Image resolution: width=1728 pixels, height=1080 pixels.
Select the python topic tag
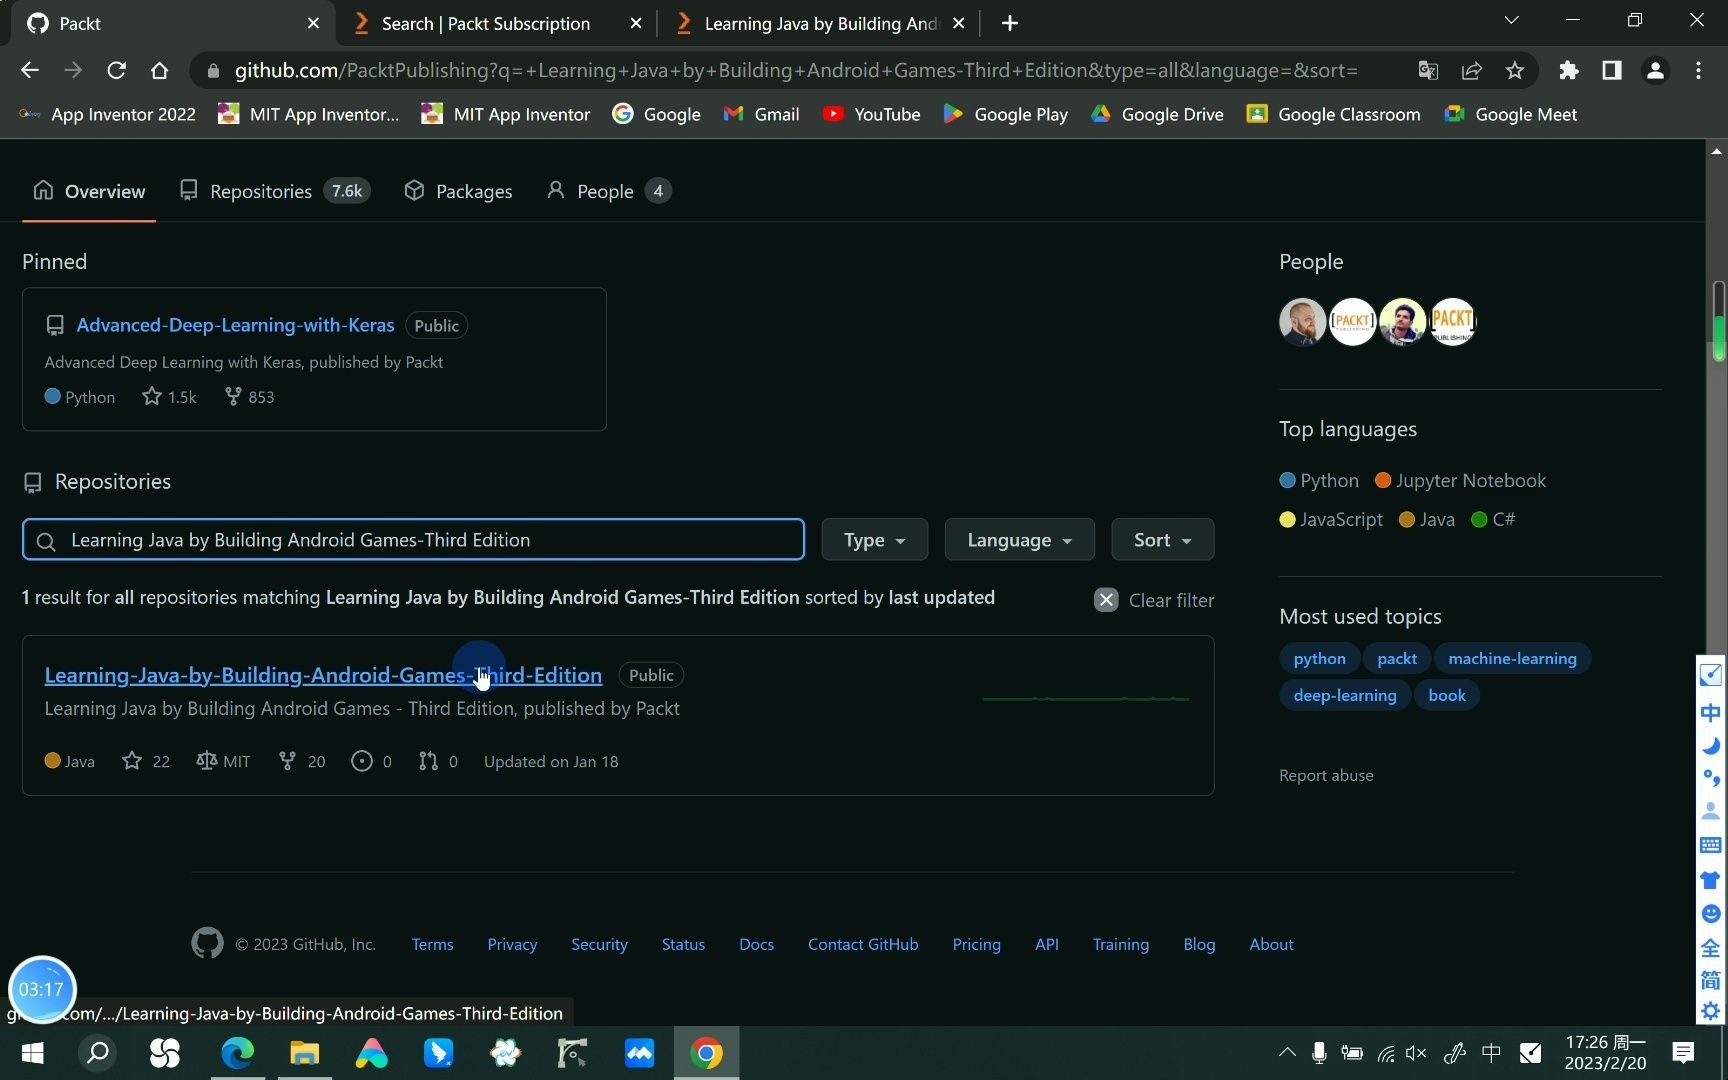point(1319,659)
